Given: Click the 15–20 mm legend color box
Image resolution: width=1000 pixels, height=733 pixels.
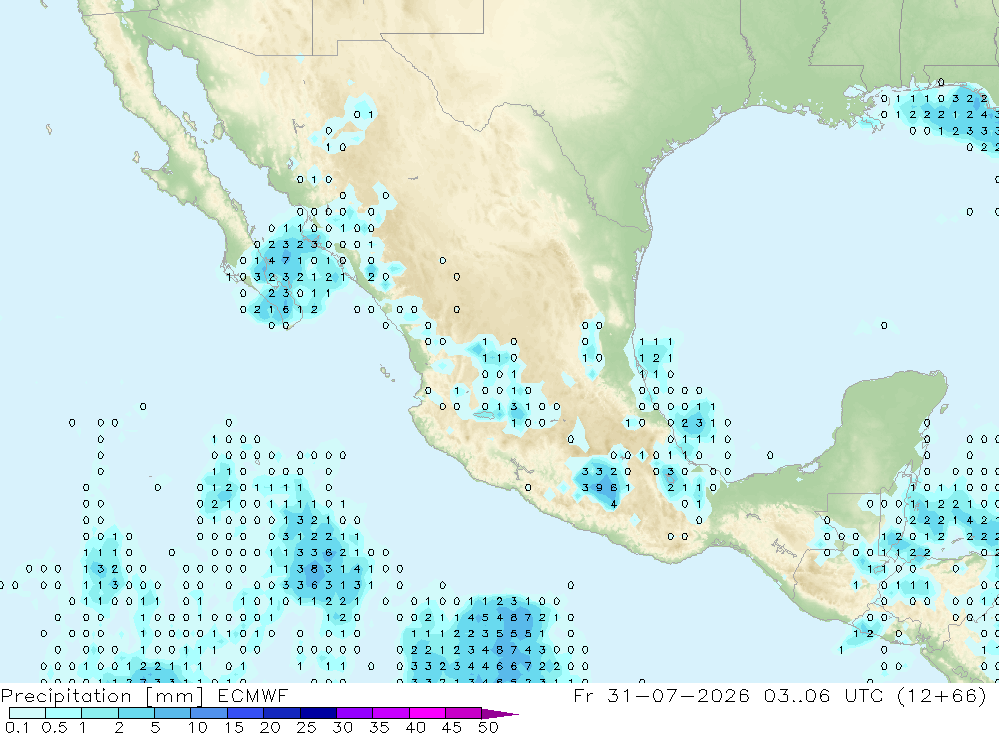Looking at the screenshot, I should [x=246, y=713].
